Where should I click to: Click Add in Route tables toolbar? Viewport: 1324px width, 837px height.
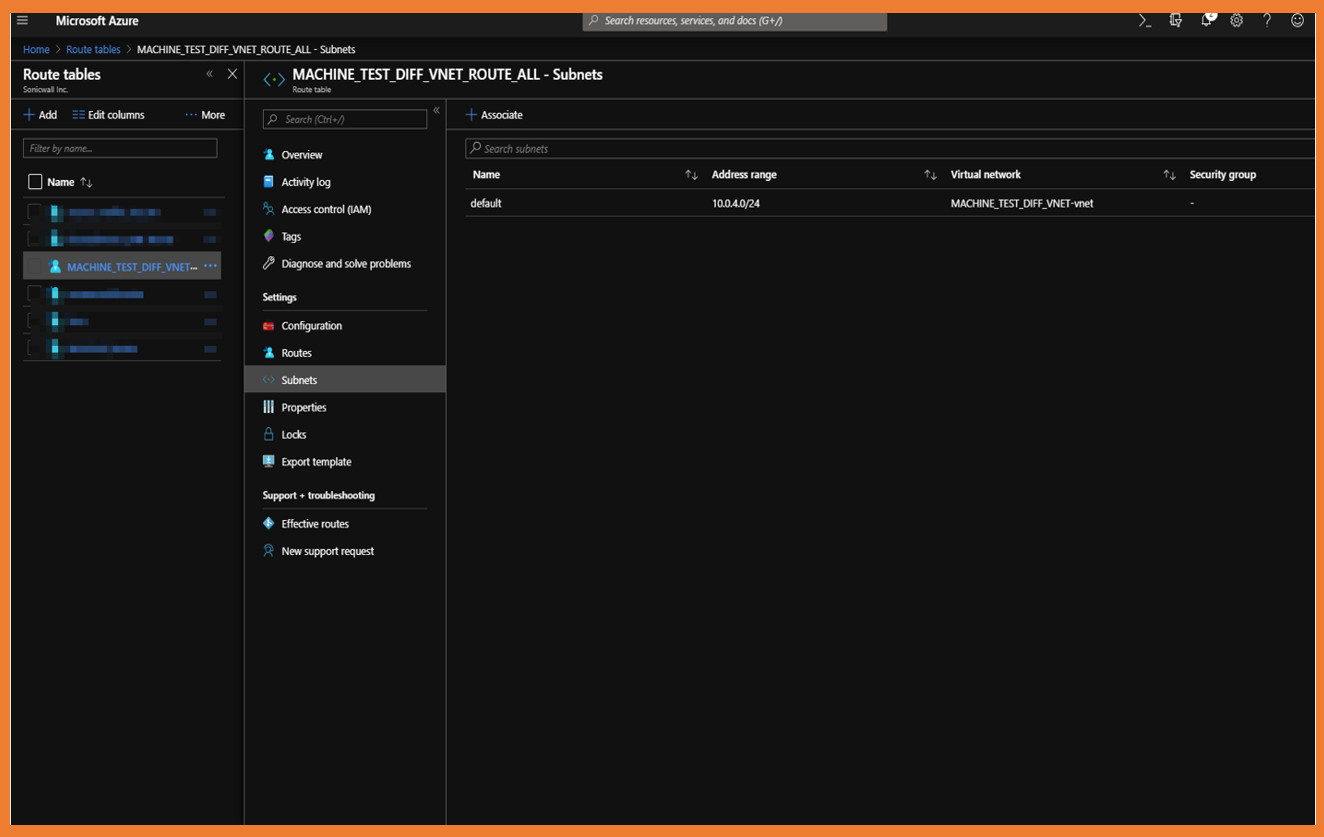click(x=40, y=115)
